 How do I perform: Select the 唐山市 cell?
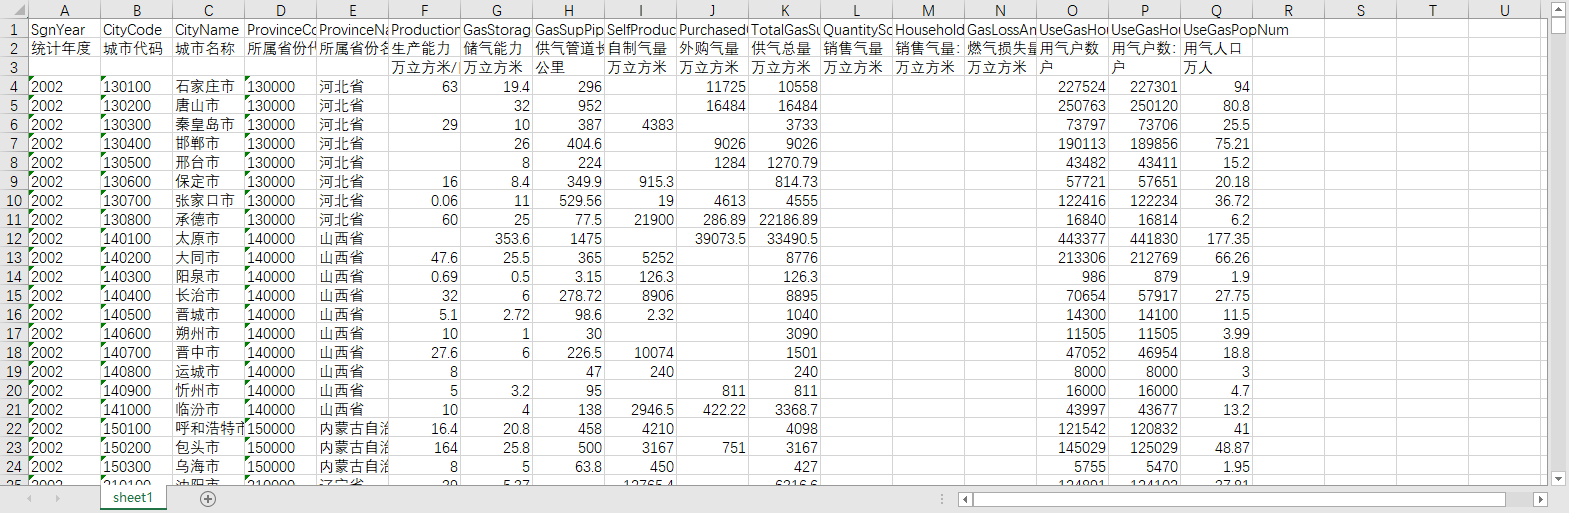point(208,106)
